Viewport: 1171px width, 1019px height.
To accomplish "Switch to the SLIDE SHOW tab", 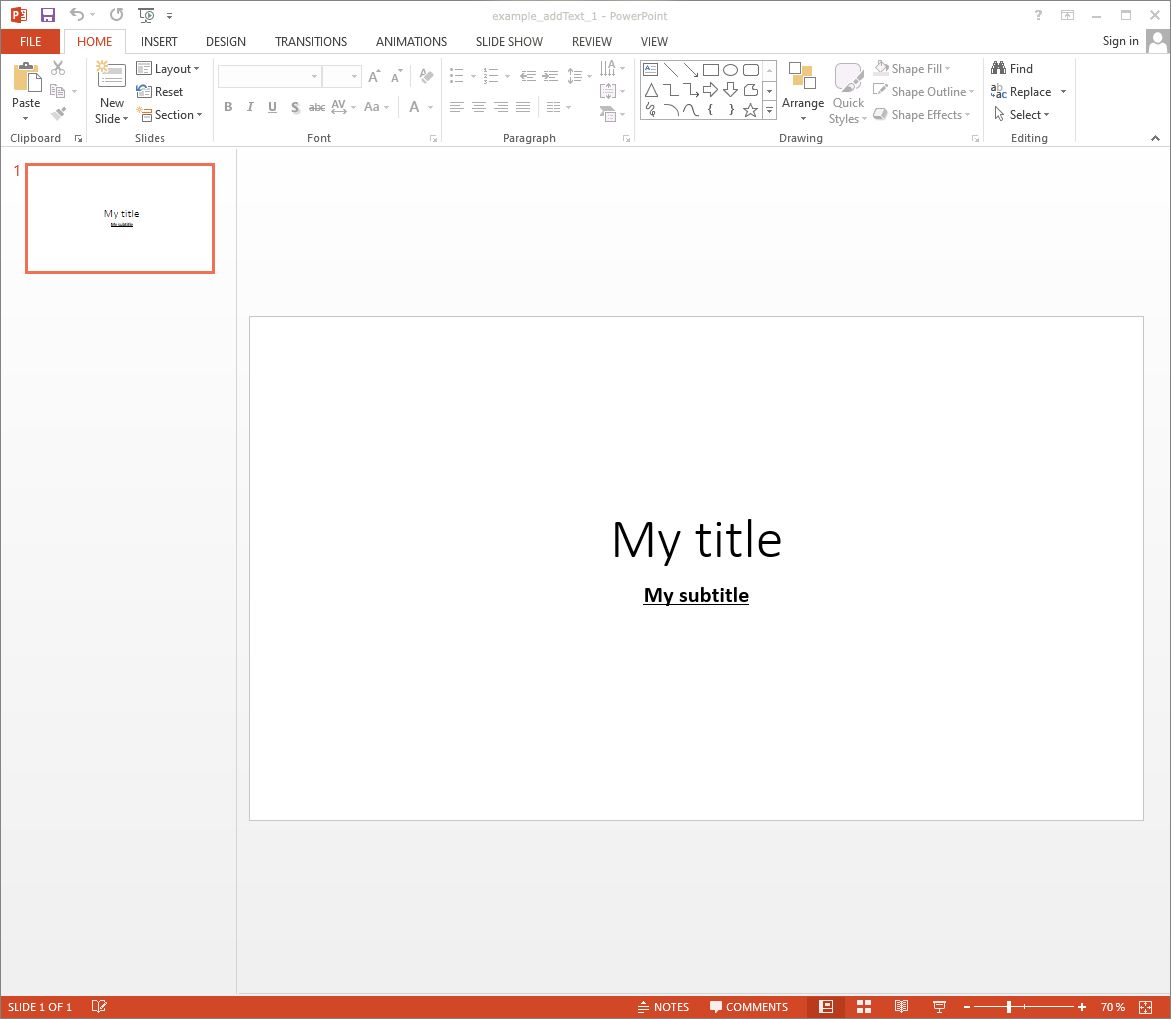I will point(509,41).
